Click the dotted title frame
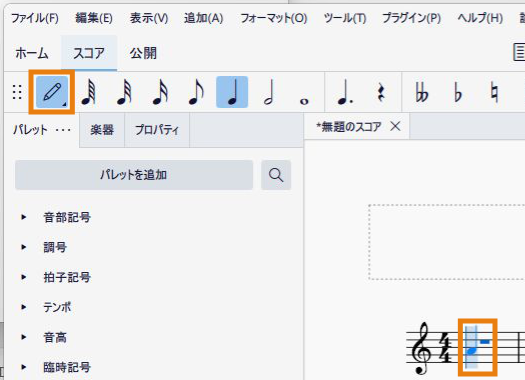 click(x=447, y=242)
